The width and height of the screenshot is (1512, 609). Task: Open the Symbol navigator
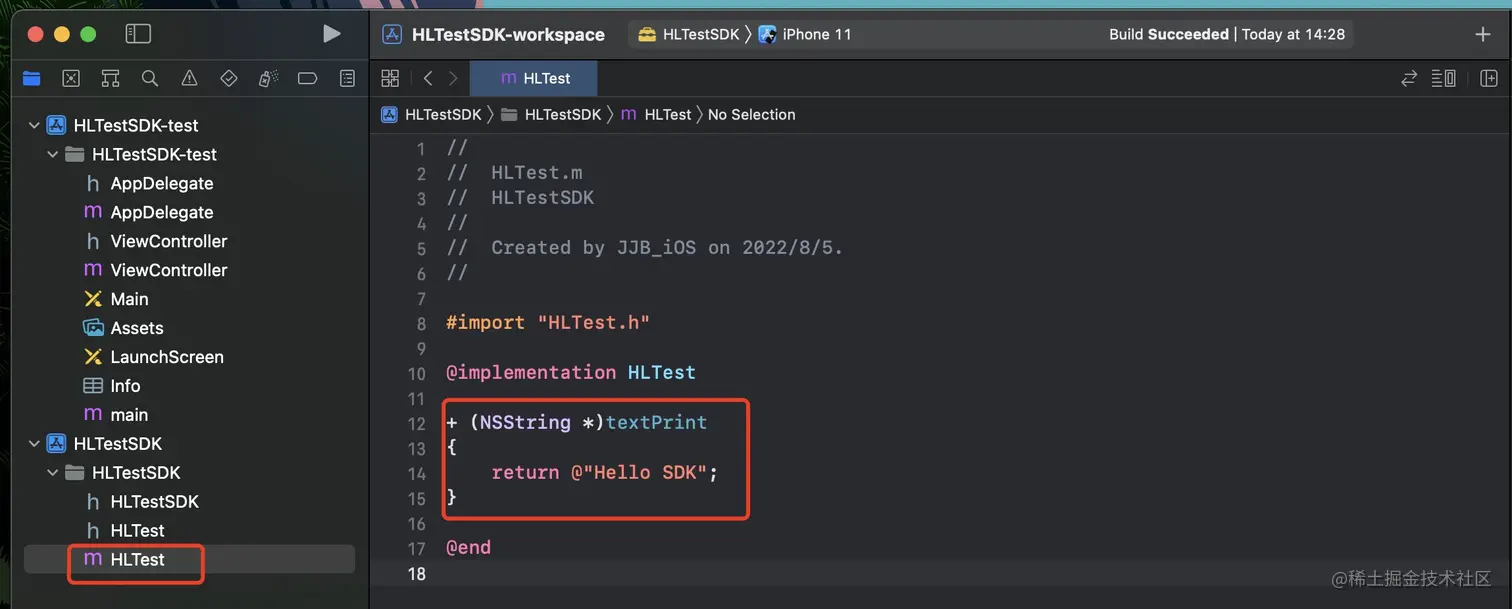click(110, 78)
